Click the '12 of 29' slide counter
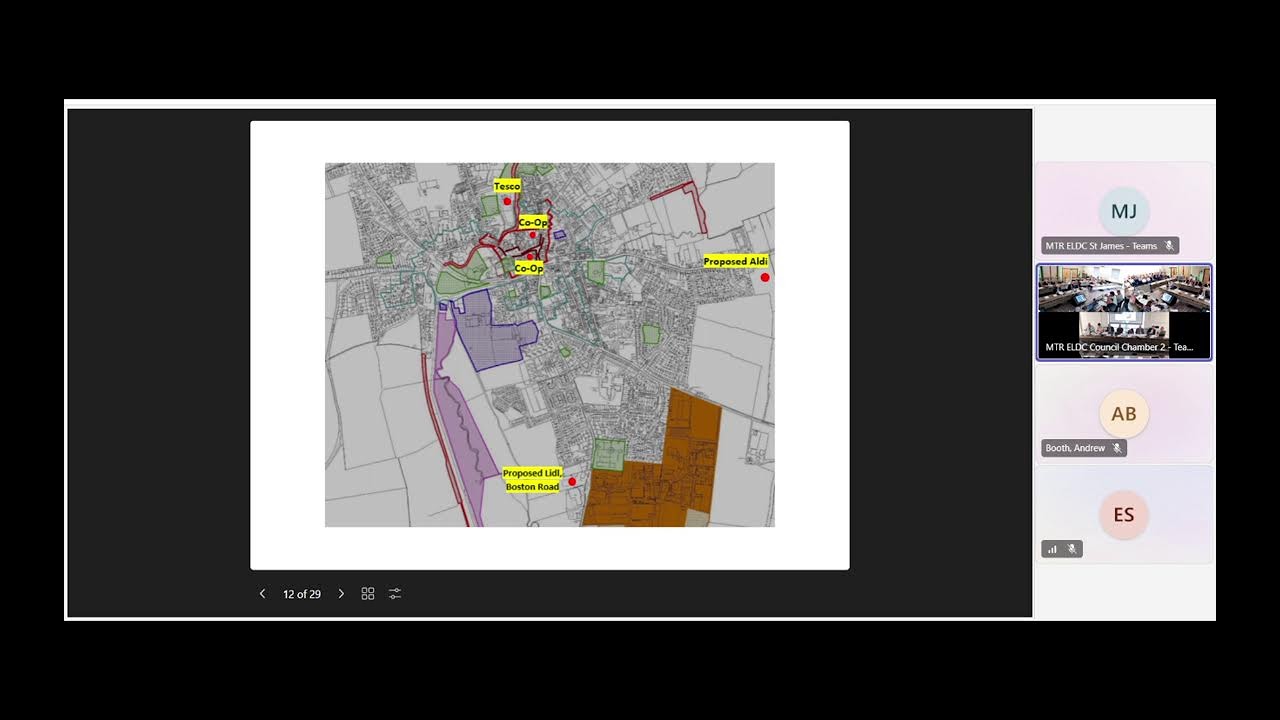Screen dimensions: 1280x720 (302, 594)
